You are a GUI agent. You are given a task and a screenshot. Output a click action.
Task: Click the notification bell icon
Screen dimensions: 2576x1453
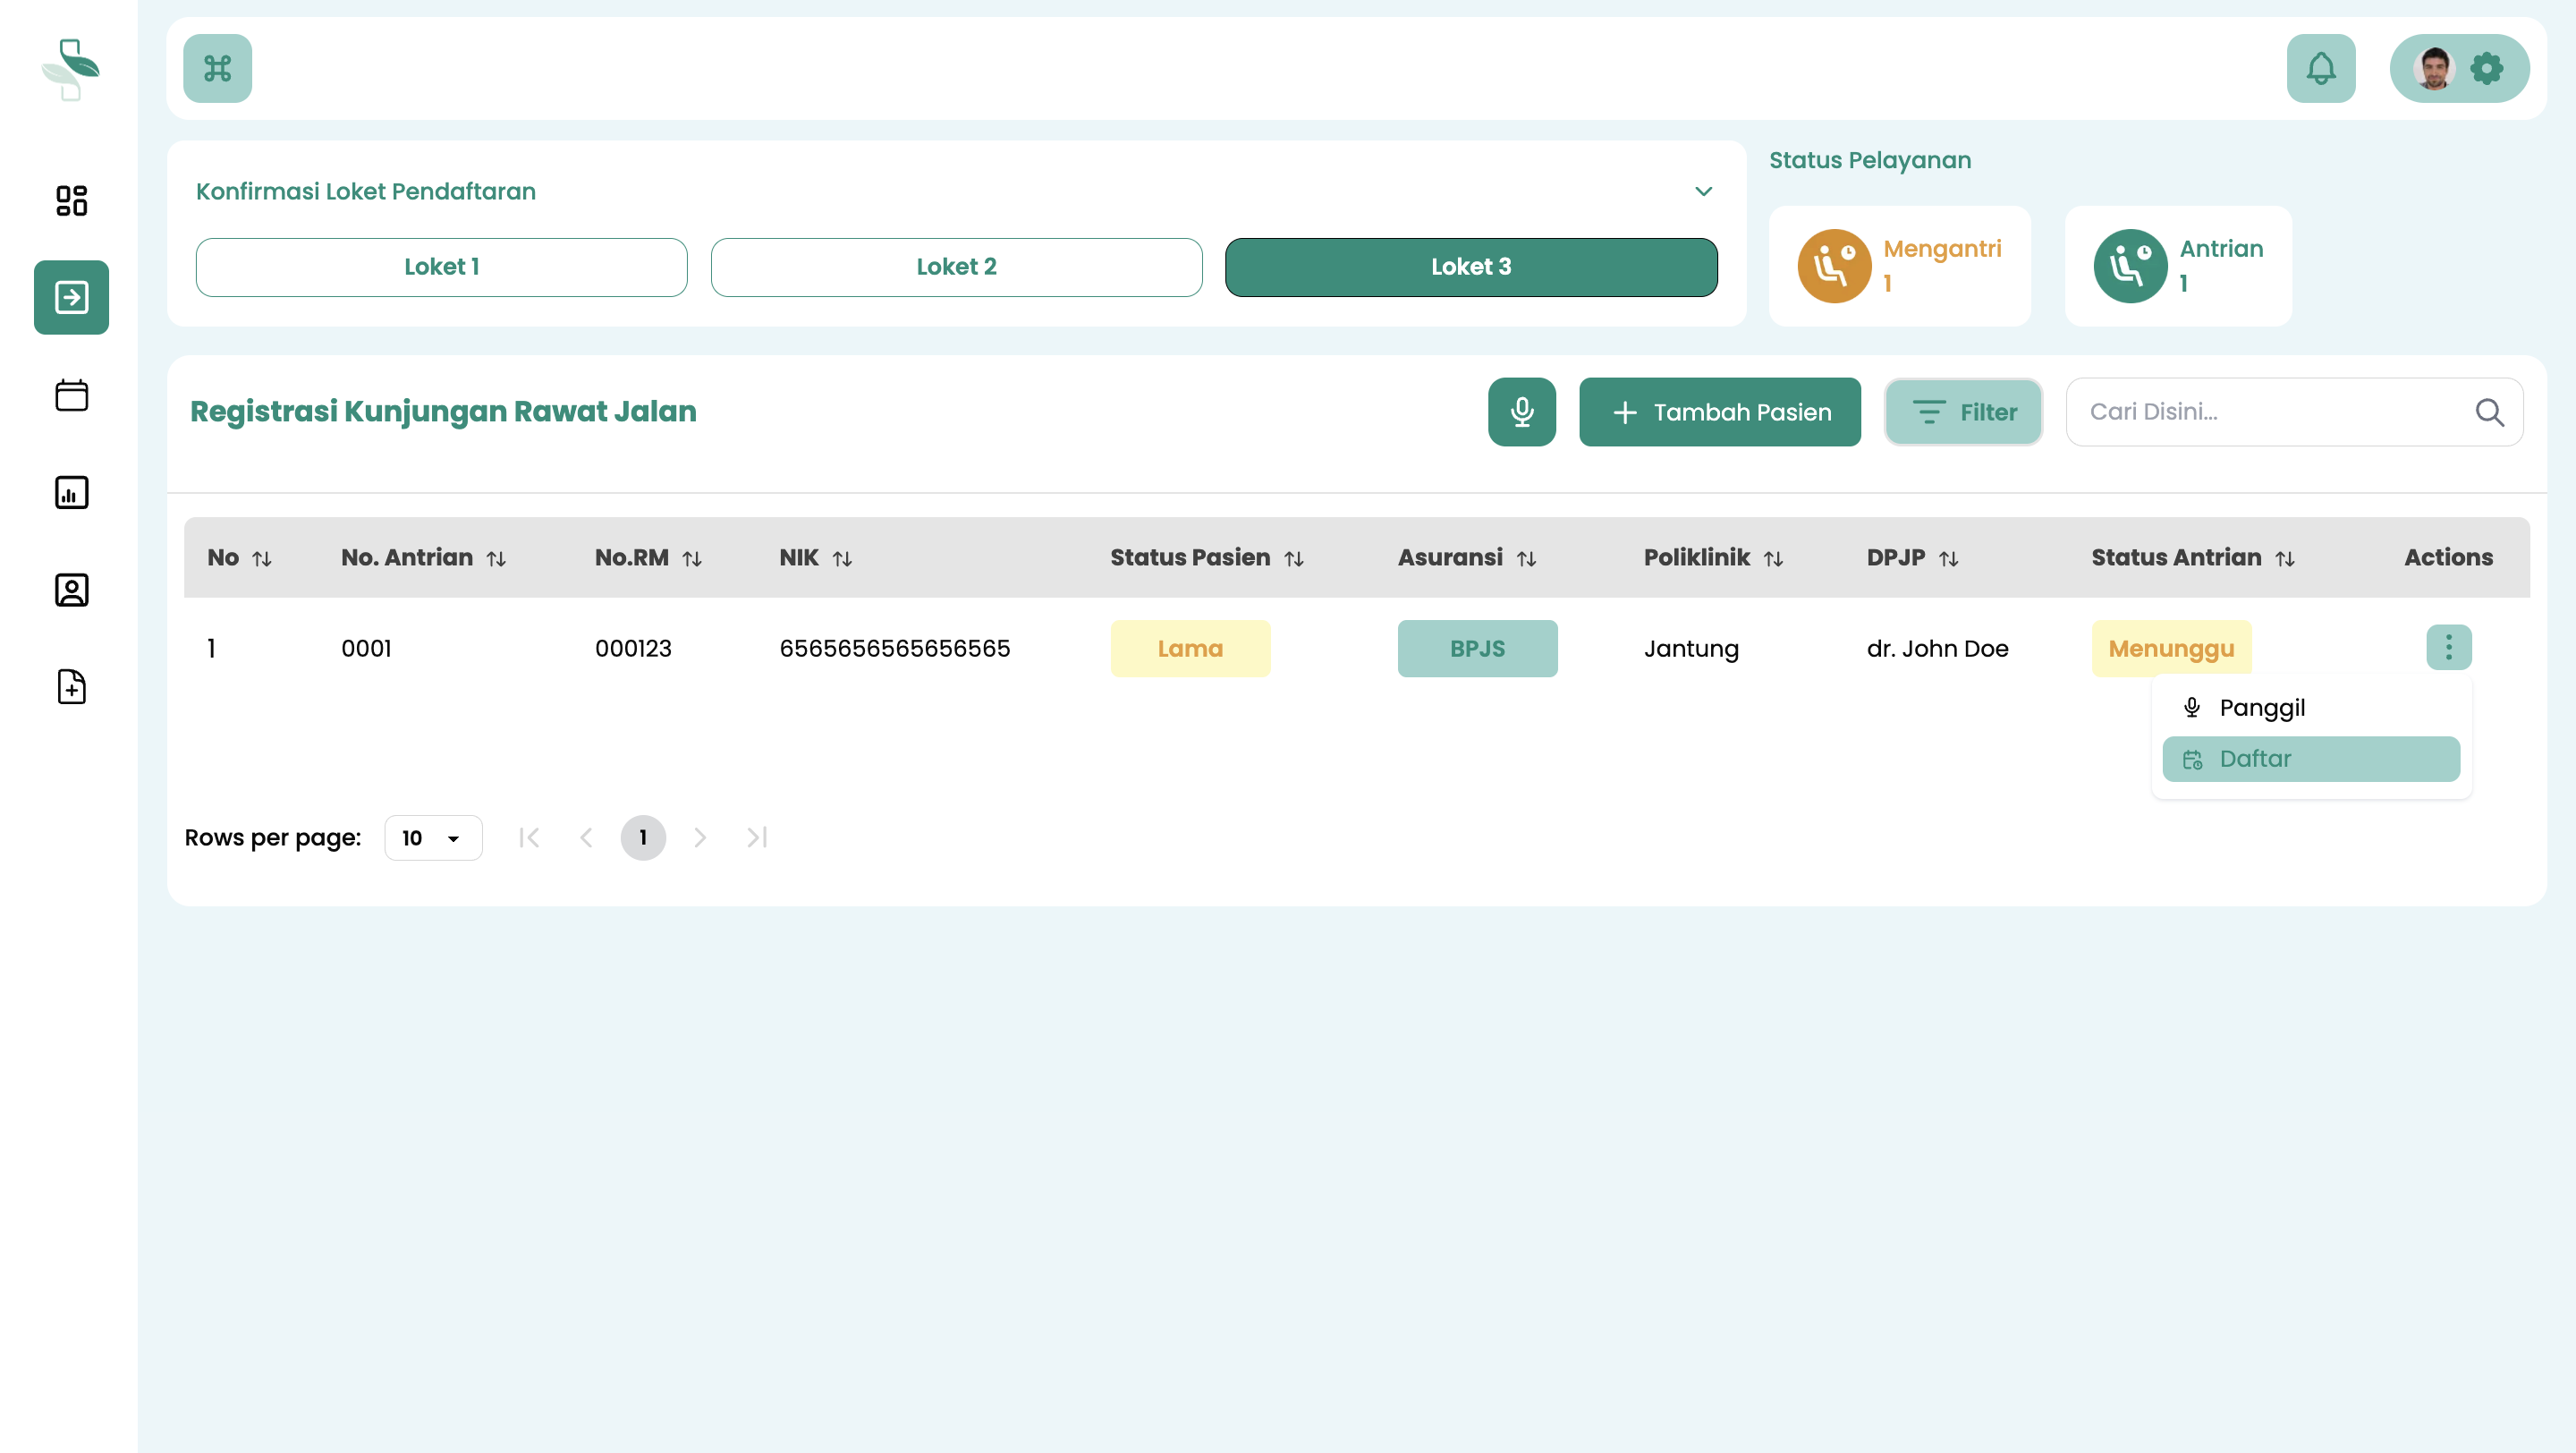2320,68
